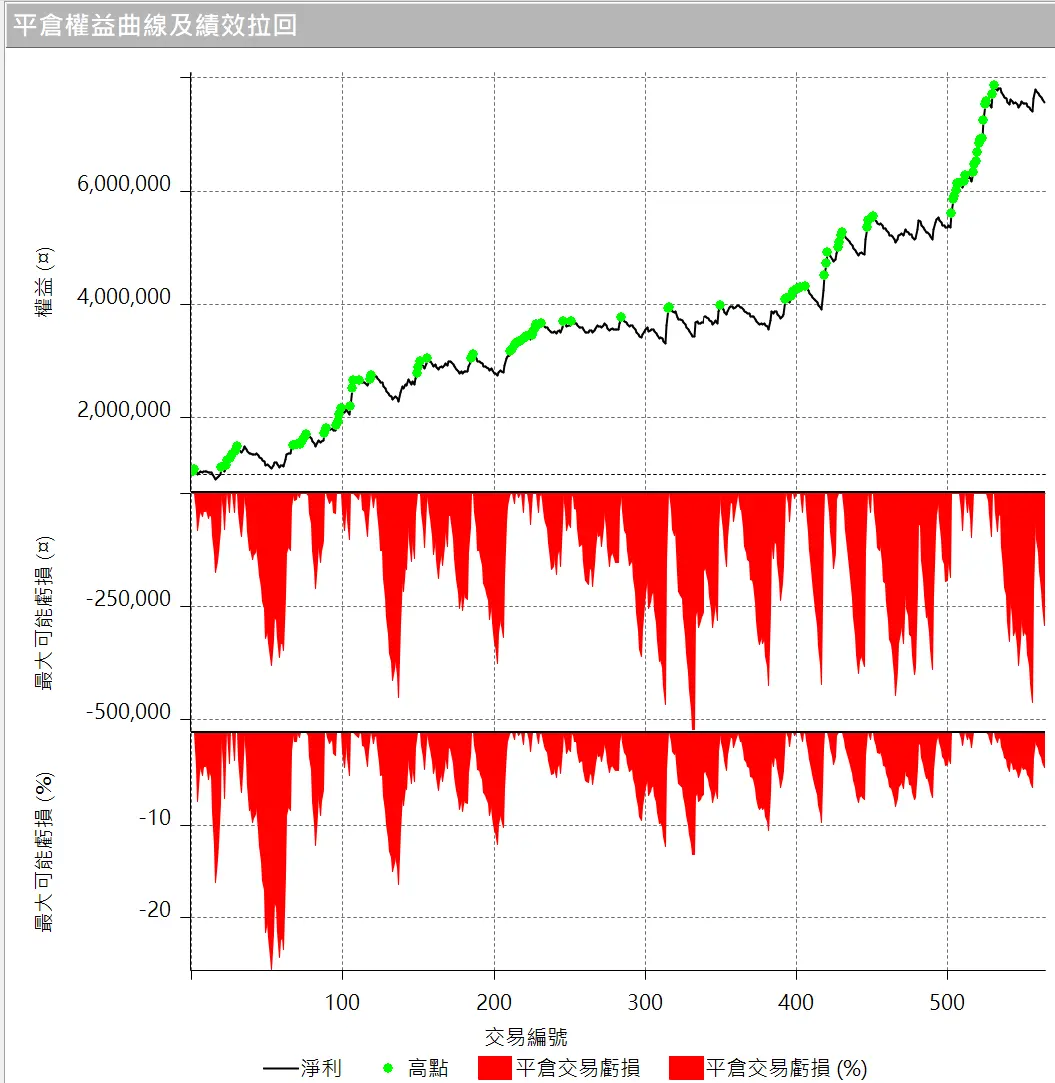Click the green 高點 dot icon in legend
The width and height of the screenshot is (1055, 1083).
tap(387, 1069)
